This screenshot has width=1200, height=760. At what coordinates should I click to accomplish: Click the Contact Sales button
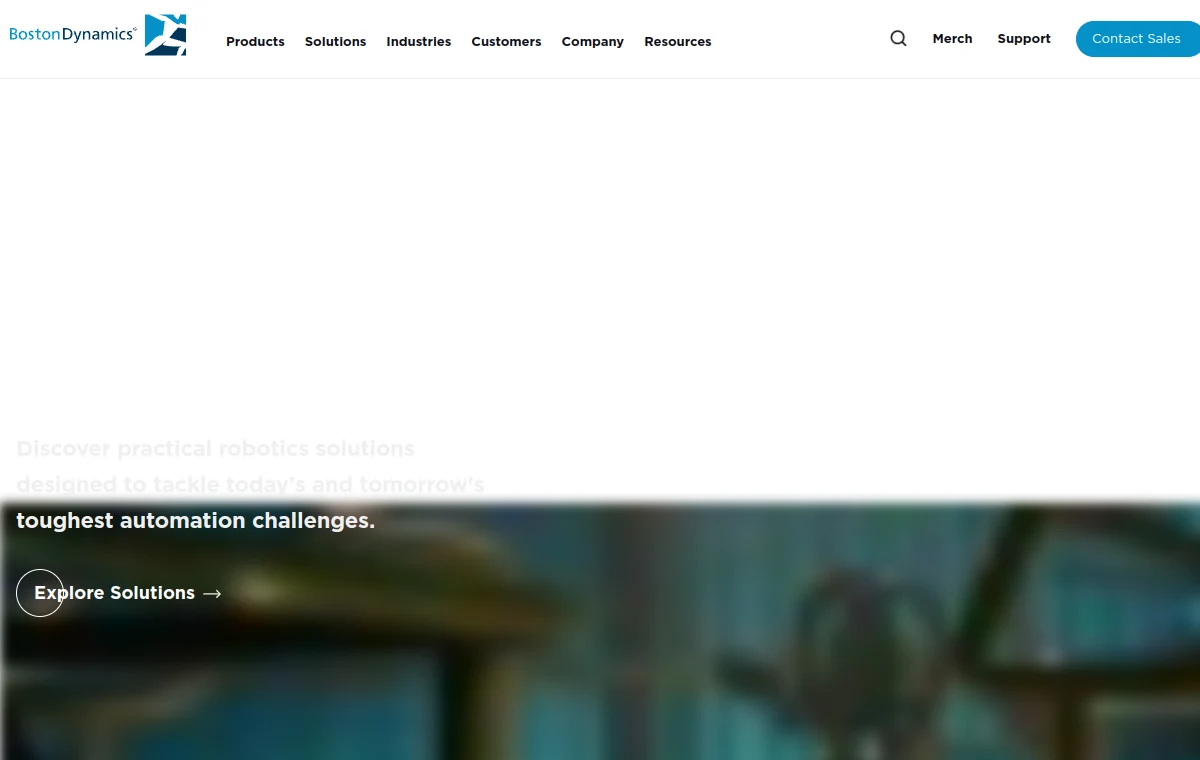pyautogui.click(x=1138, y=39)
